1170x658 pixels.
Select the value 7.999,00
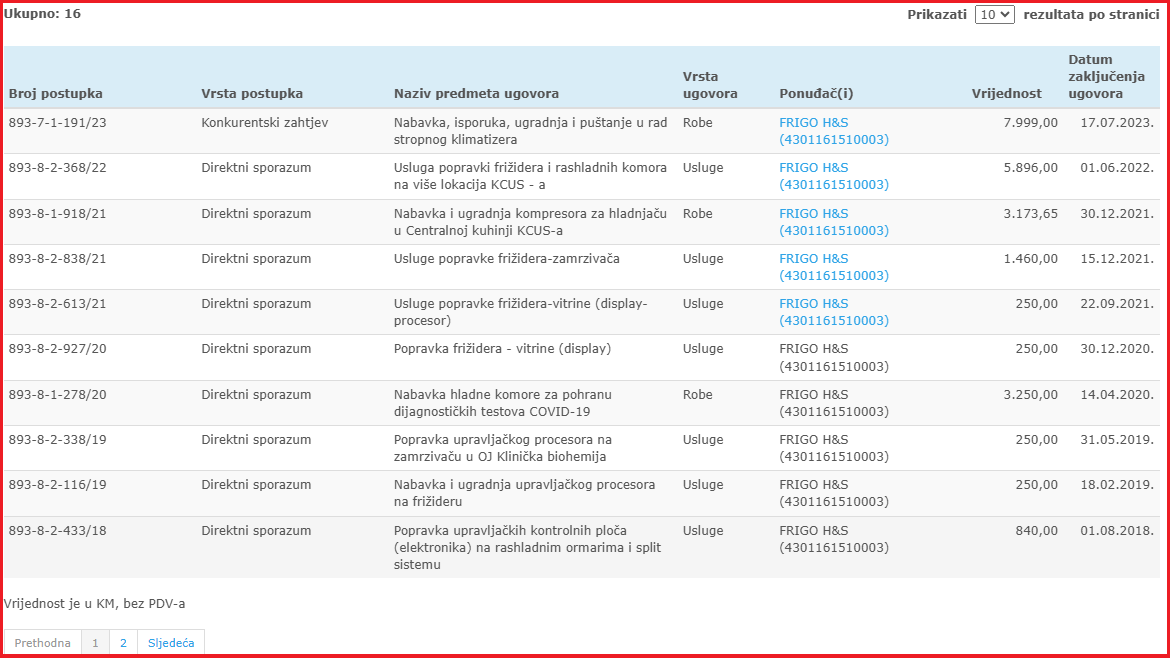coord(1030,122)
